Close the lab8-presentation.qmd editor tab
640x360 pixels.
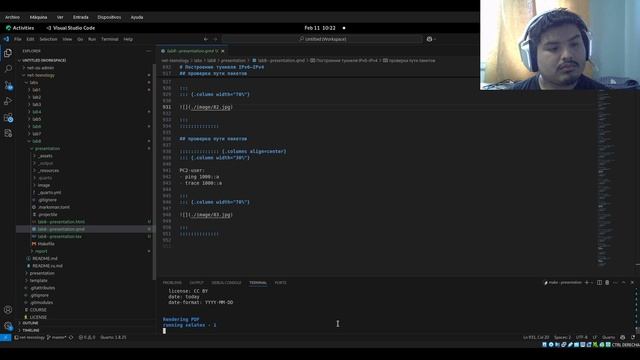[x=222, y=51]
